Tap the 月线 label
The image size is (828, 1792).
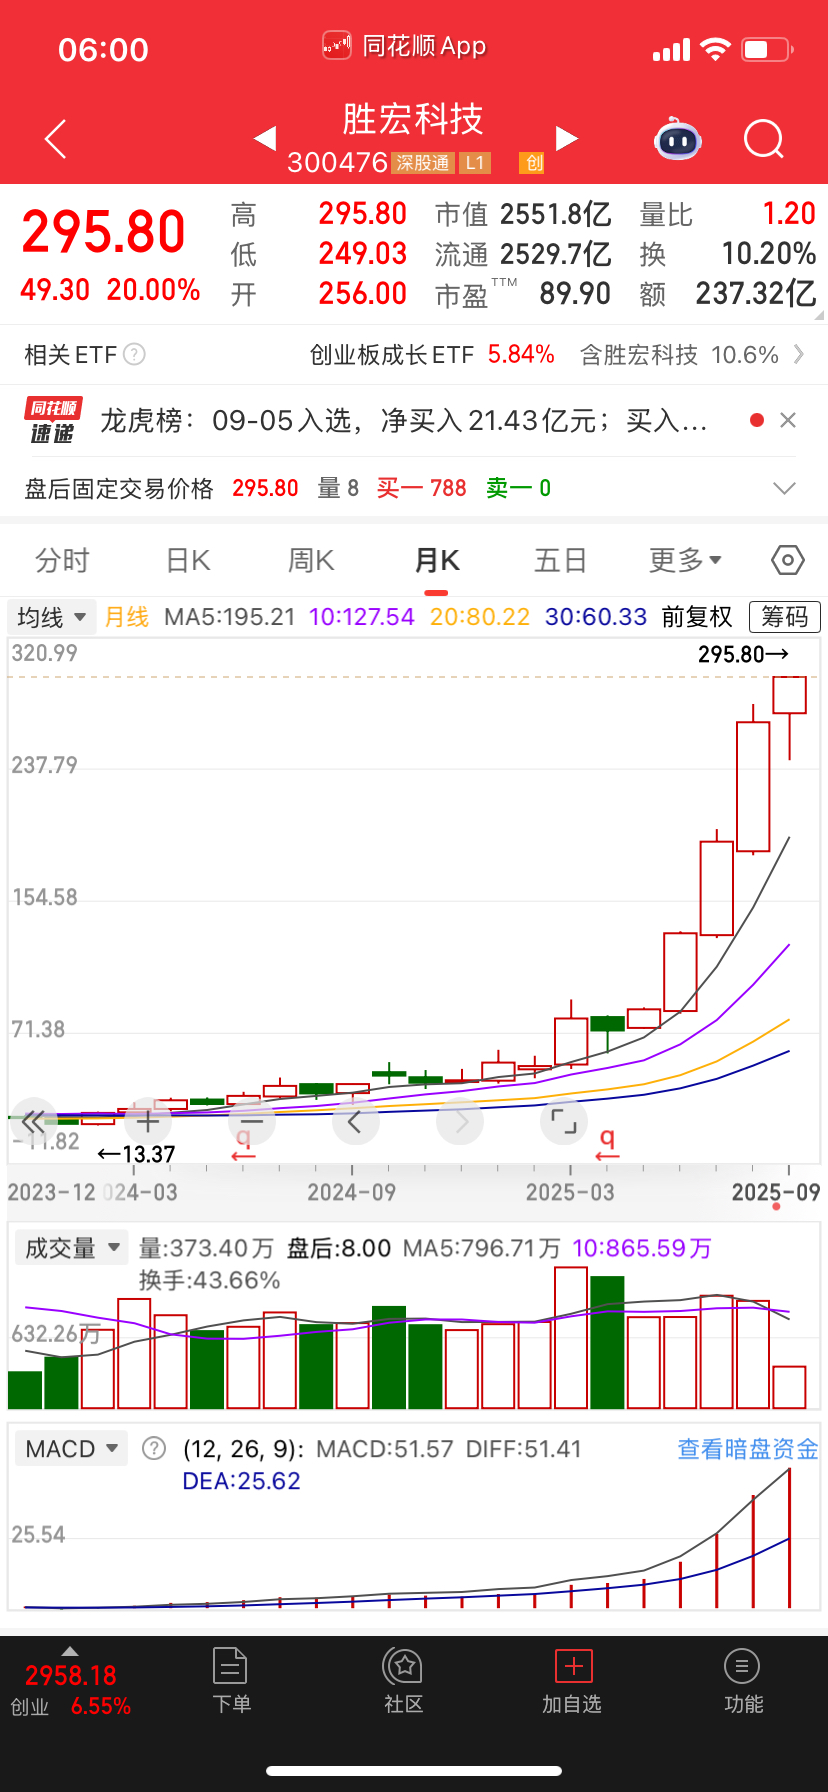[x=127, y=617]
